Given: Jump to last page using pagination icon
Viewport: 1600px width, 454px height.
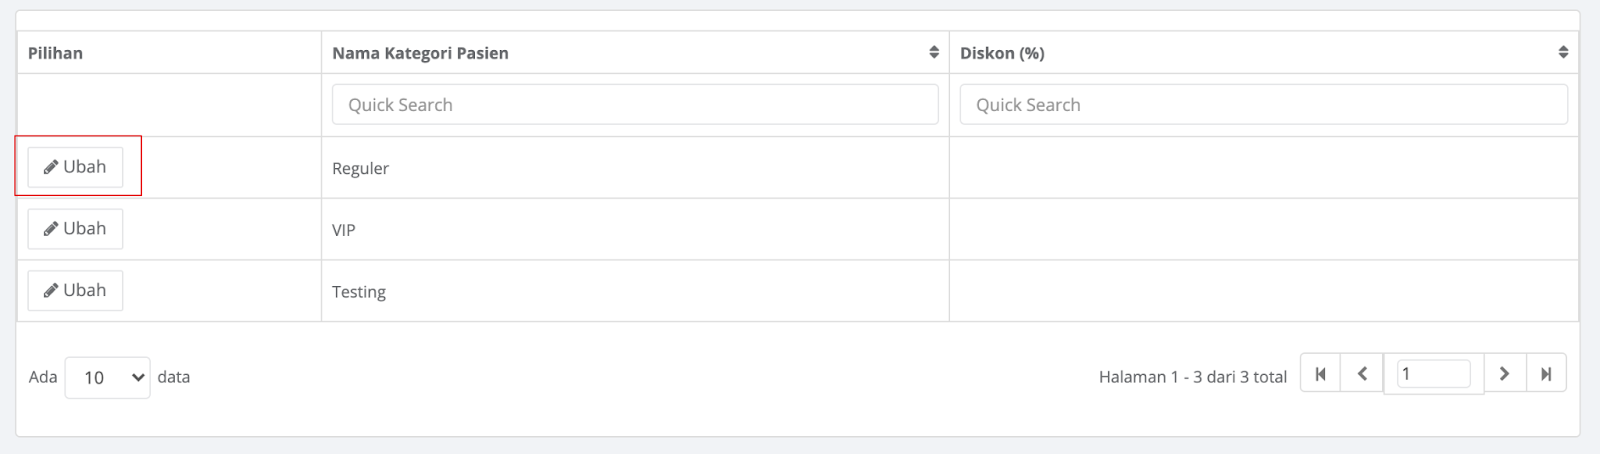Looking at the screenshot, I should coord(1546,374).
